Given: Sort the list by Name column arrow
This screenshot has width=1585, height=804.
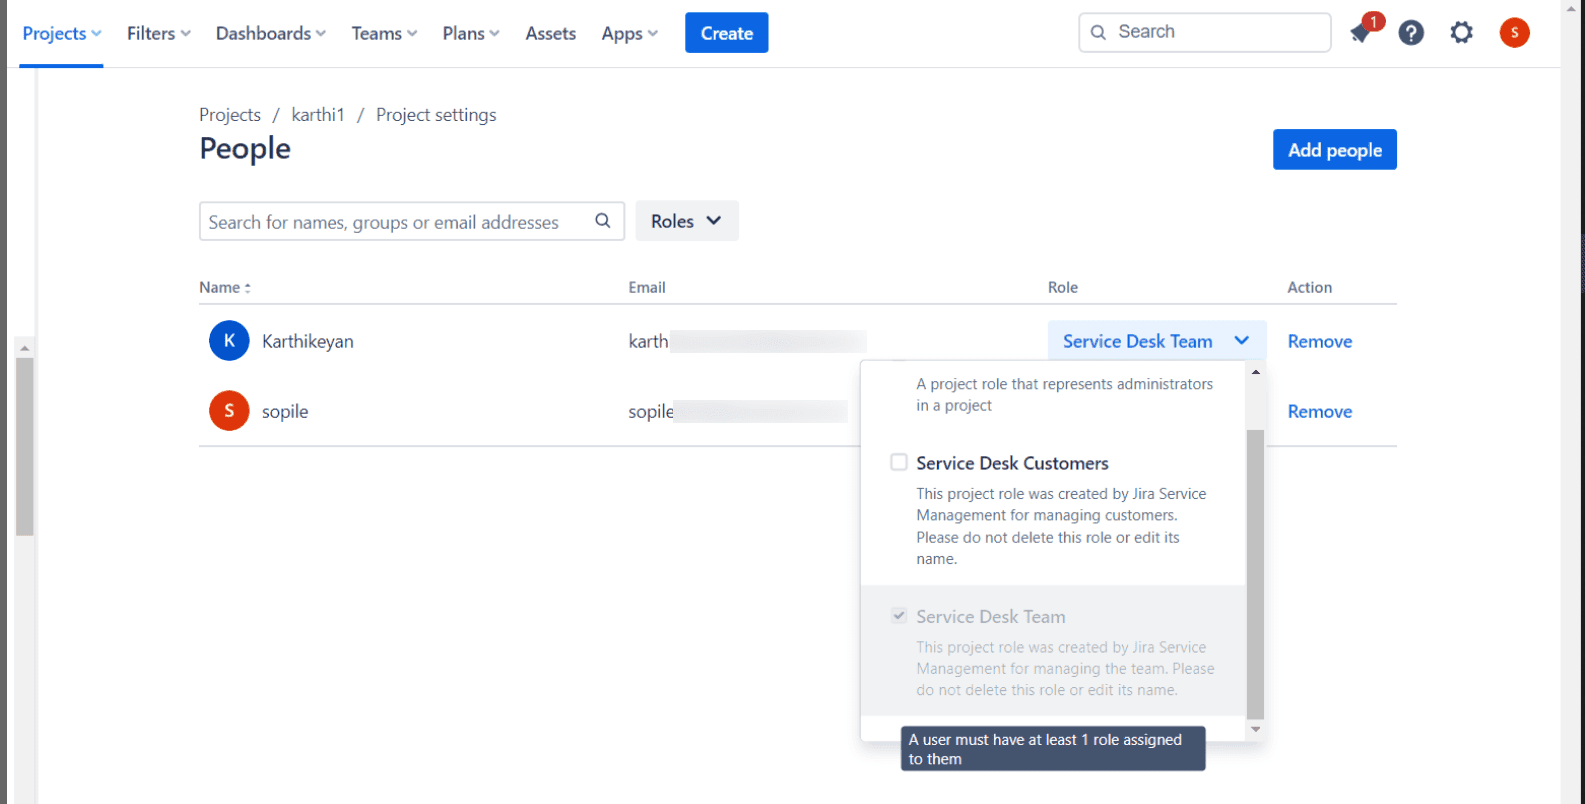Looking at the screenshot, I should click(x=247, y=288).
